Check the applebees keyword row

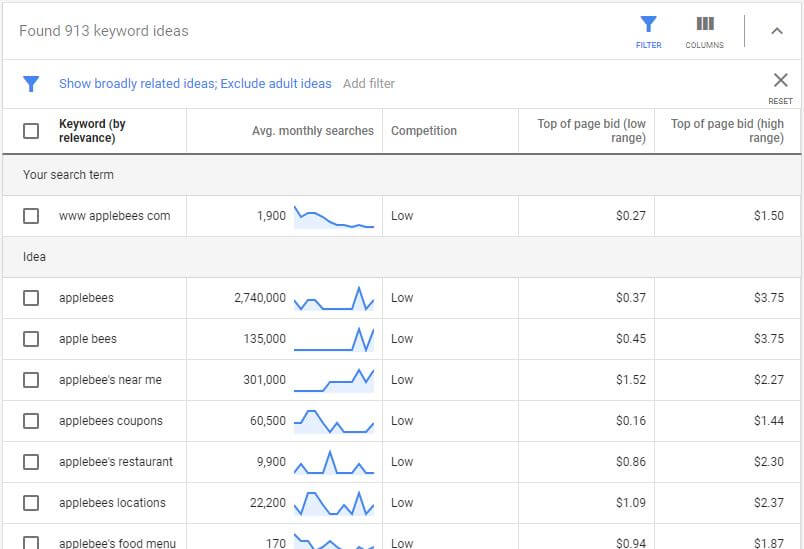31,298
